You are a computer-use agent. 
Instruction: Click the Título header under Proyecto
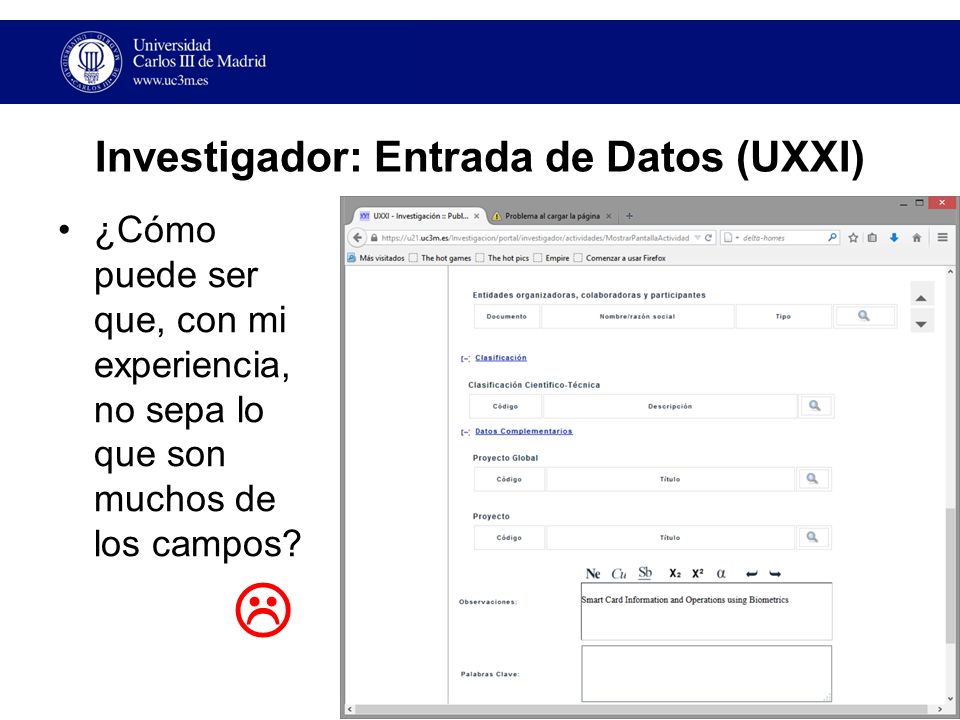point(670,538)
